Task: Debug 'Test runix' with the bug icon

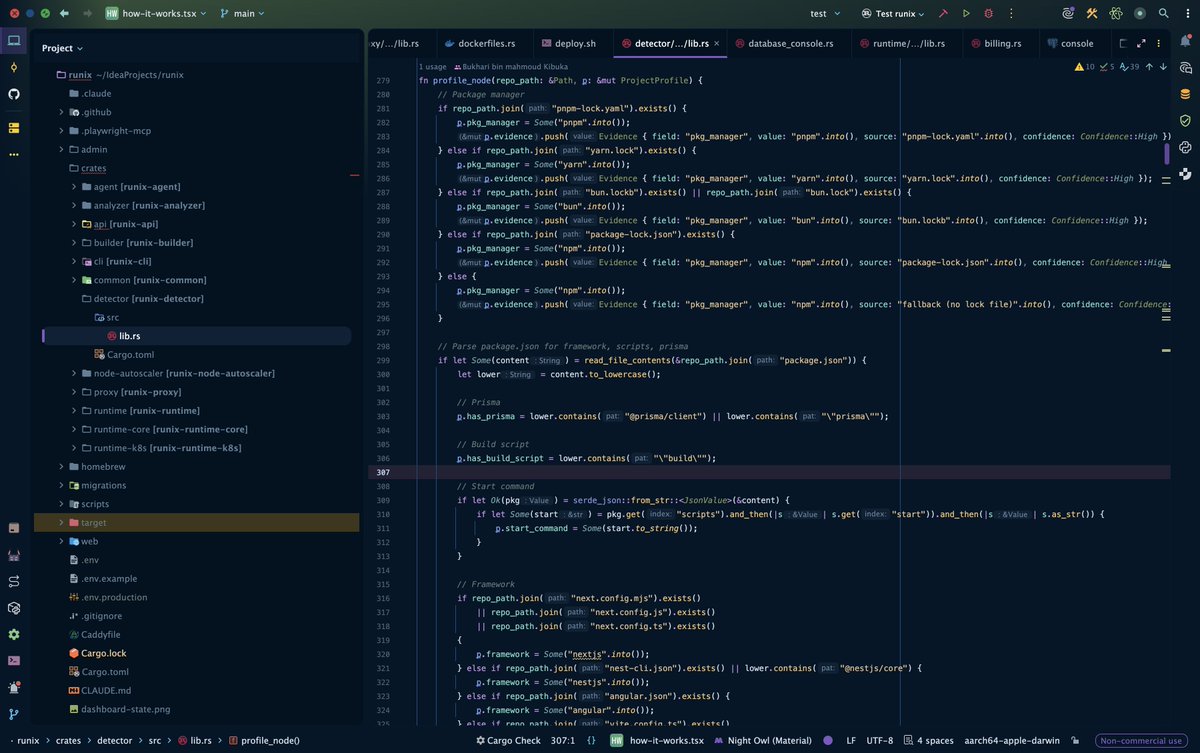Action: 989,14
